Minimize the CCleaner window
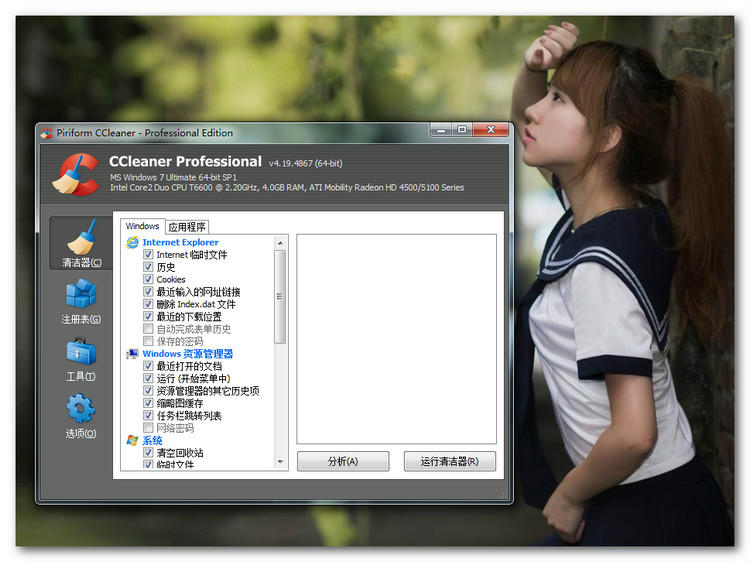The height and width of the screenshot is (562, 750). (x=441, y=130)
